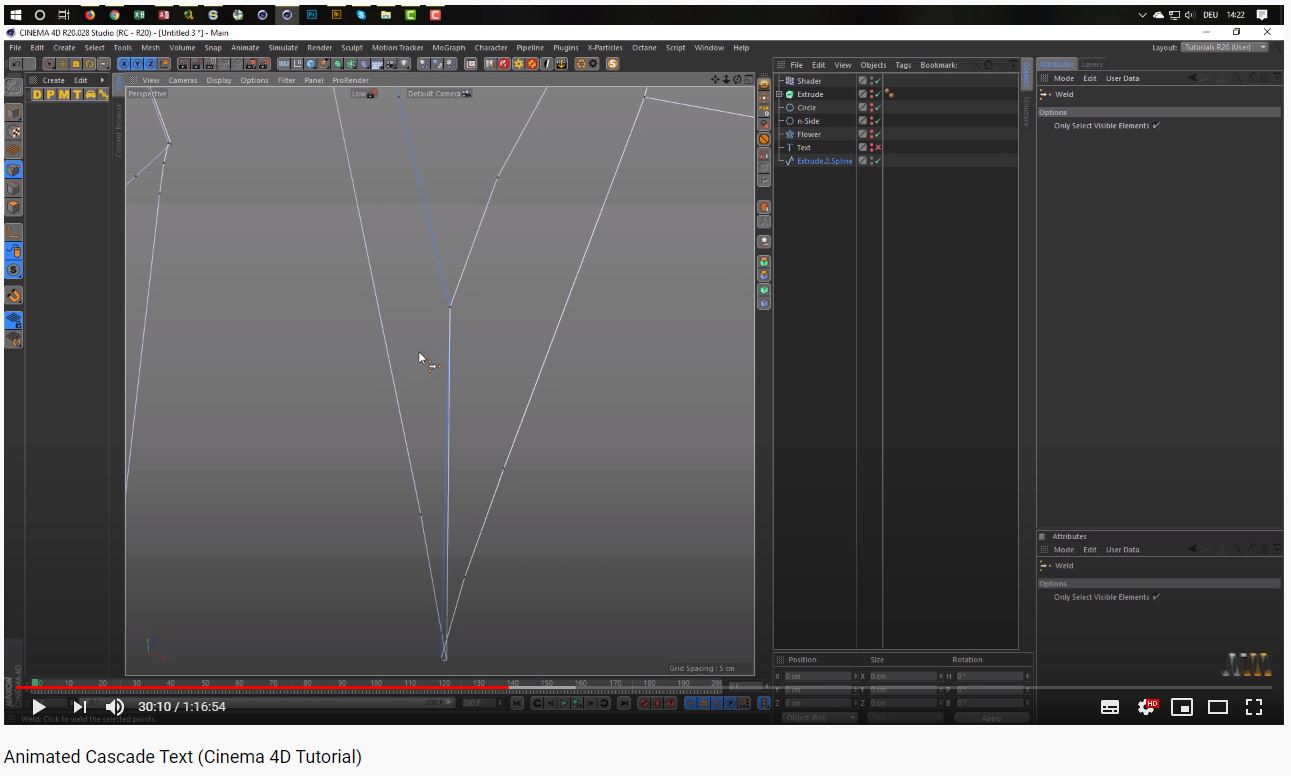Image resolution: width=1291 pixels, height=776 pixels.
Task: Click the taskbar clock showing 14:22
Action: click(x=1235, y=15)
